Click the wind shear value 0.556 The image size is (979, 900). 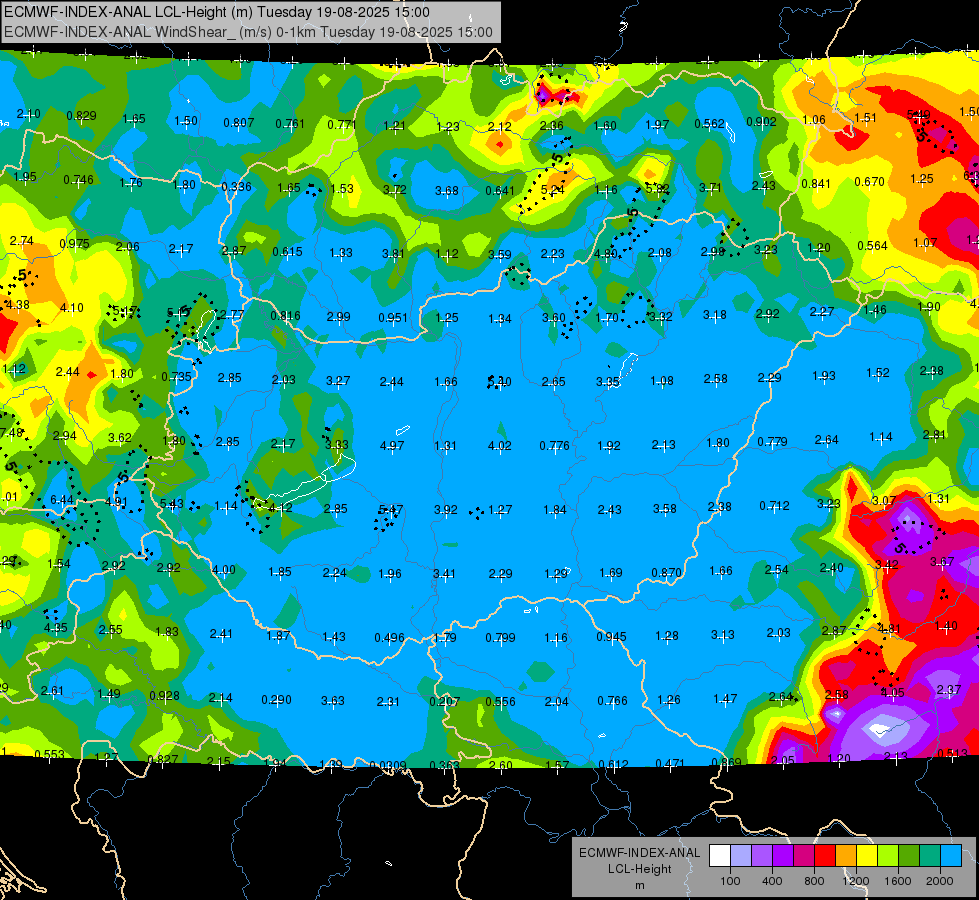[x=500, y=702]
